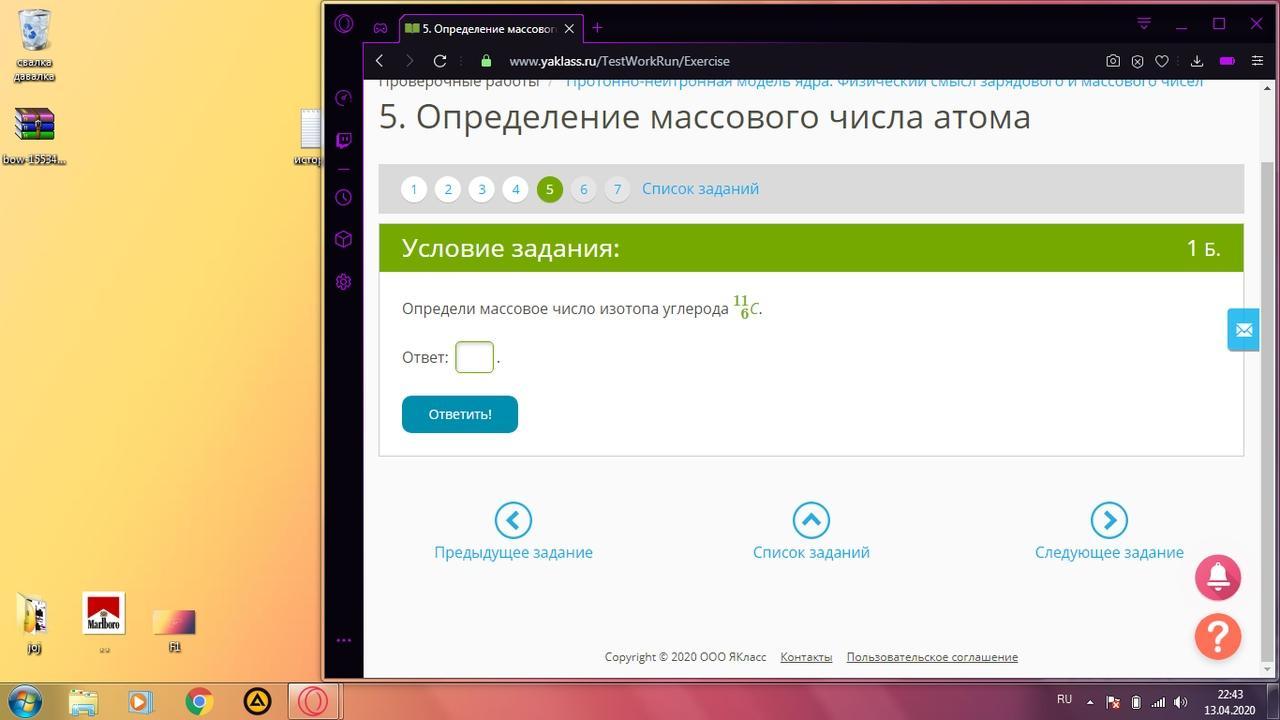Select the f1 image file on desktop

click(174, 630)
